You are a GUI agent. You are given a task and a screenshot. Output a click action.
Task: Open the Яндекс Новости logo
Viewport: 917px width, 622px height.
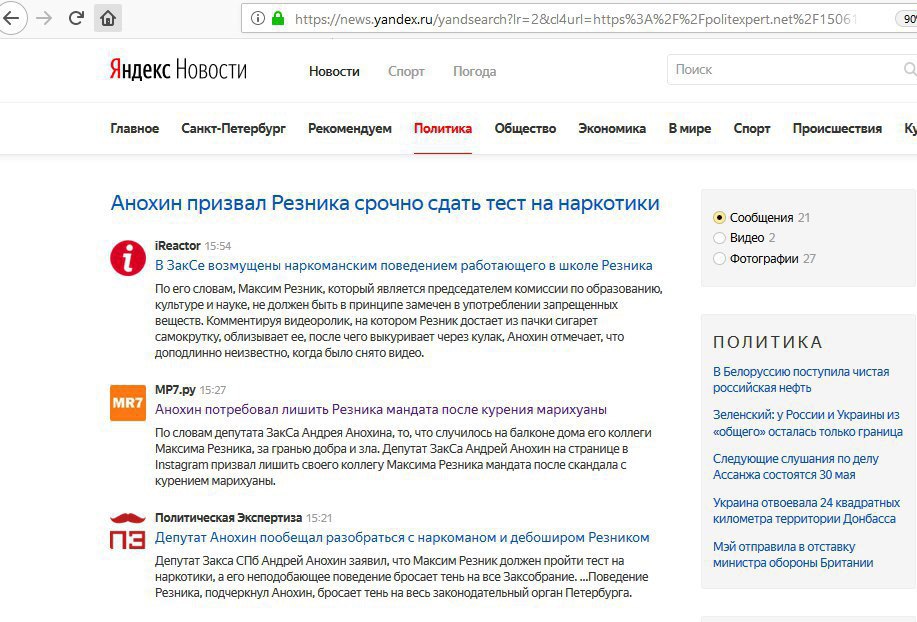pos(178,70)
